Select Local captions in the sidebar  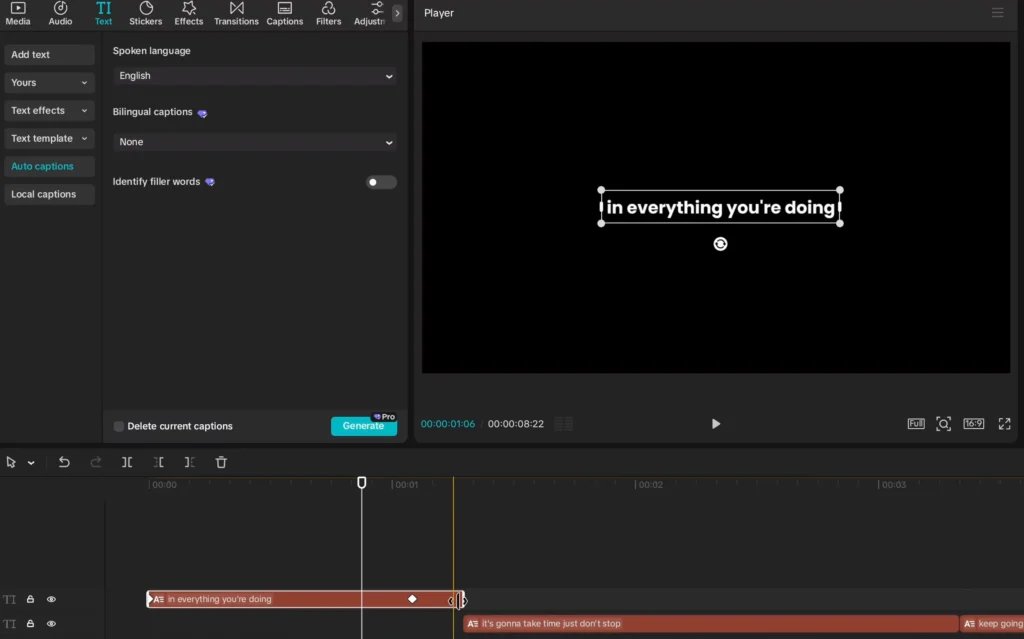[49, 194]
